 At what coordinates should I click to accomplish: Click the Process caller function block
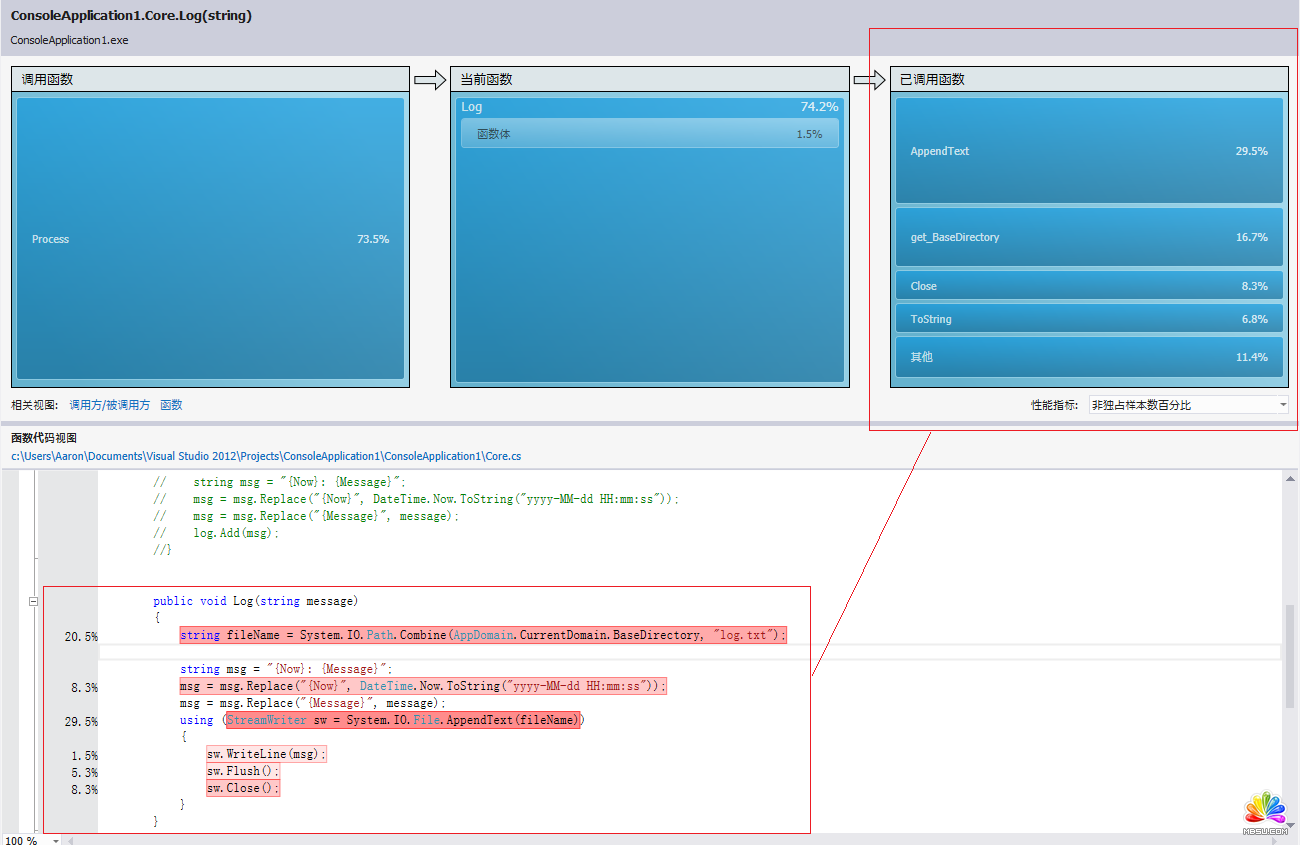tap(210, 239)
